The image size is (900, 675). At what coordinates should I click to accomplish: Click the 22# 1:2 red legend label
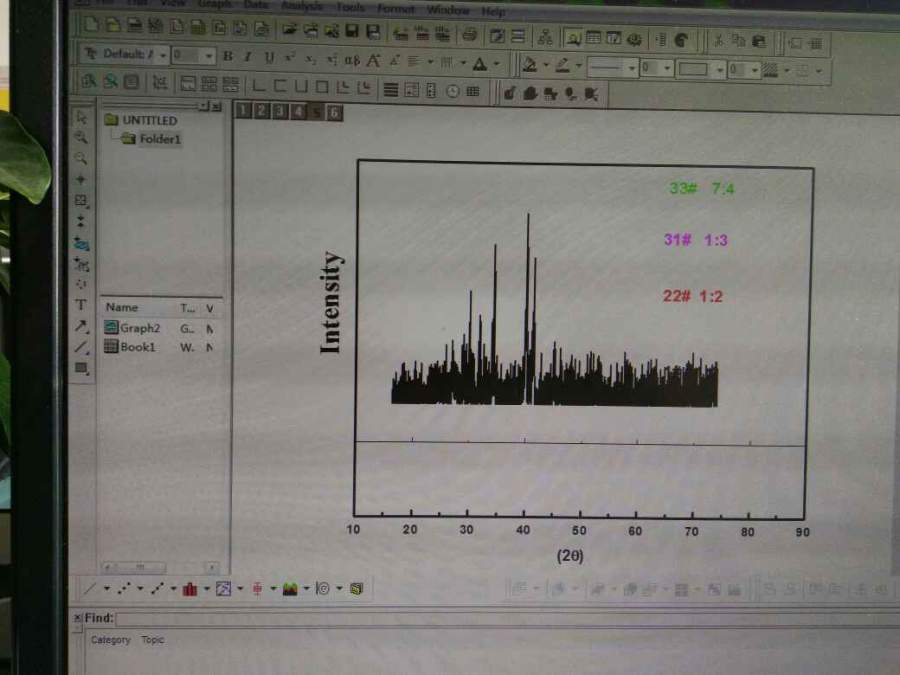[693, 296]
